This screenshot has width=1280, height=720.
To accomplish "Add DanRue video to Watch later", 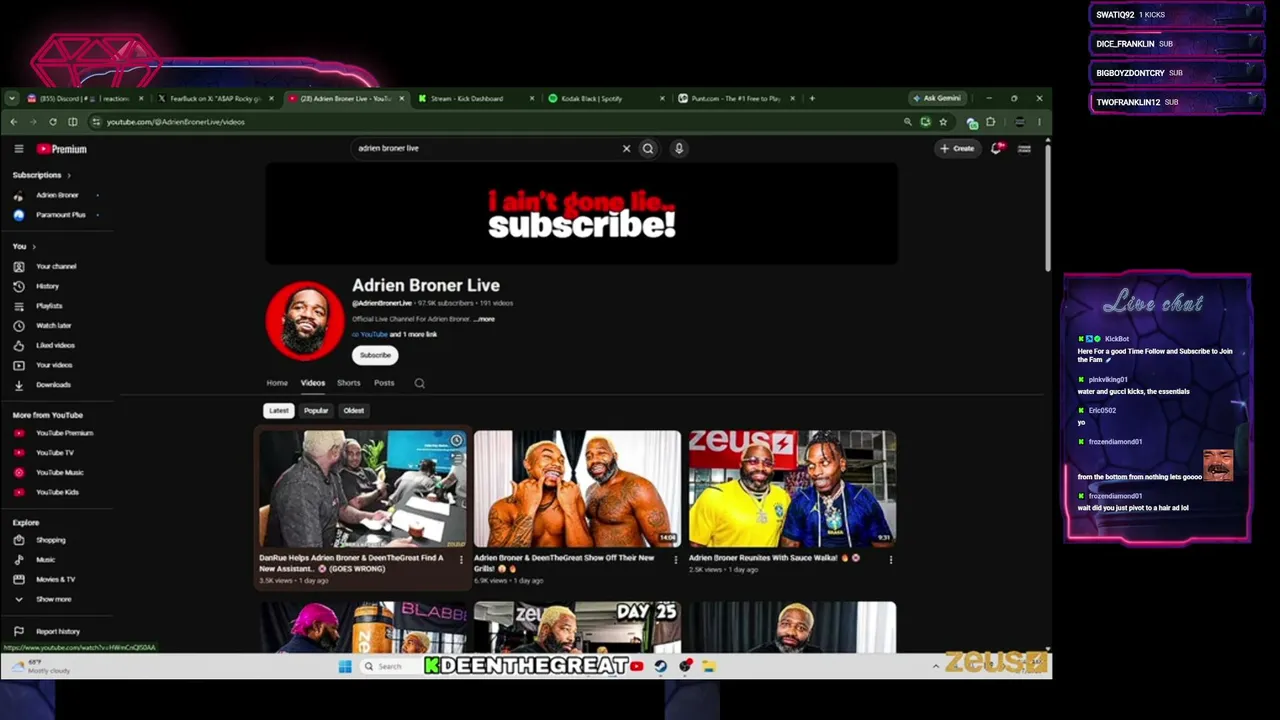I will click(456, 441).
